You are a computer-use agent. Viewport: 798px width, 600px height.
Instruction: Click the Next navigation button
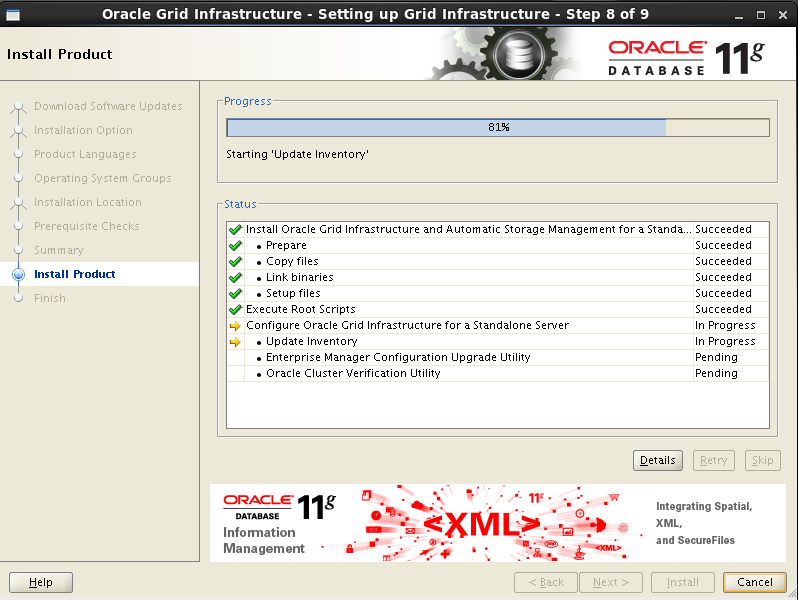coord(611,582)
